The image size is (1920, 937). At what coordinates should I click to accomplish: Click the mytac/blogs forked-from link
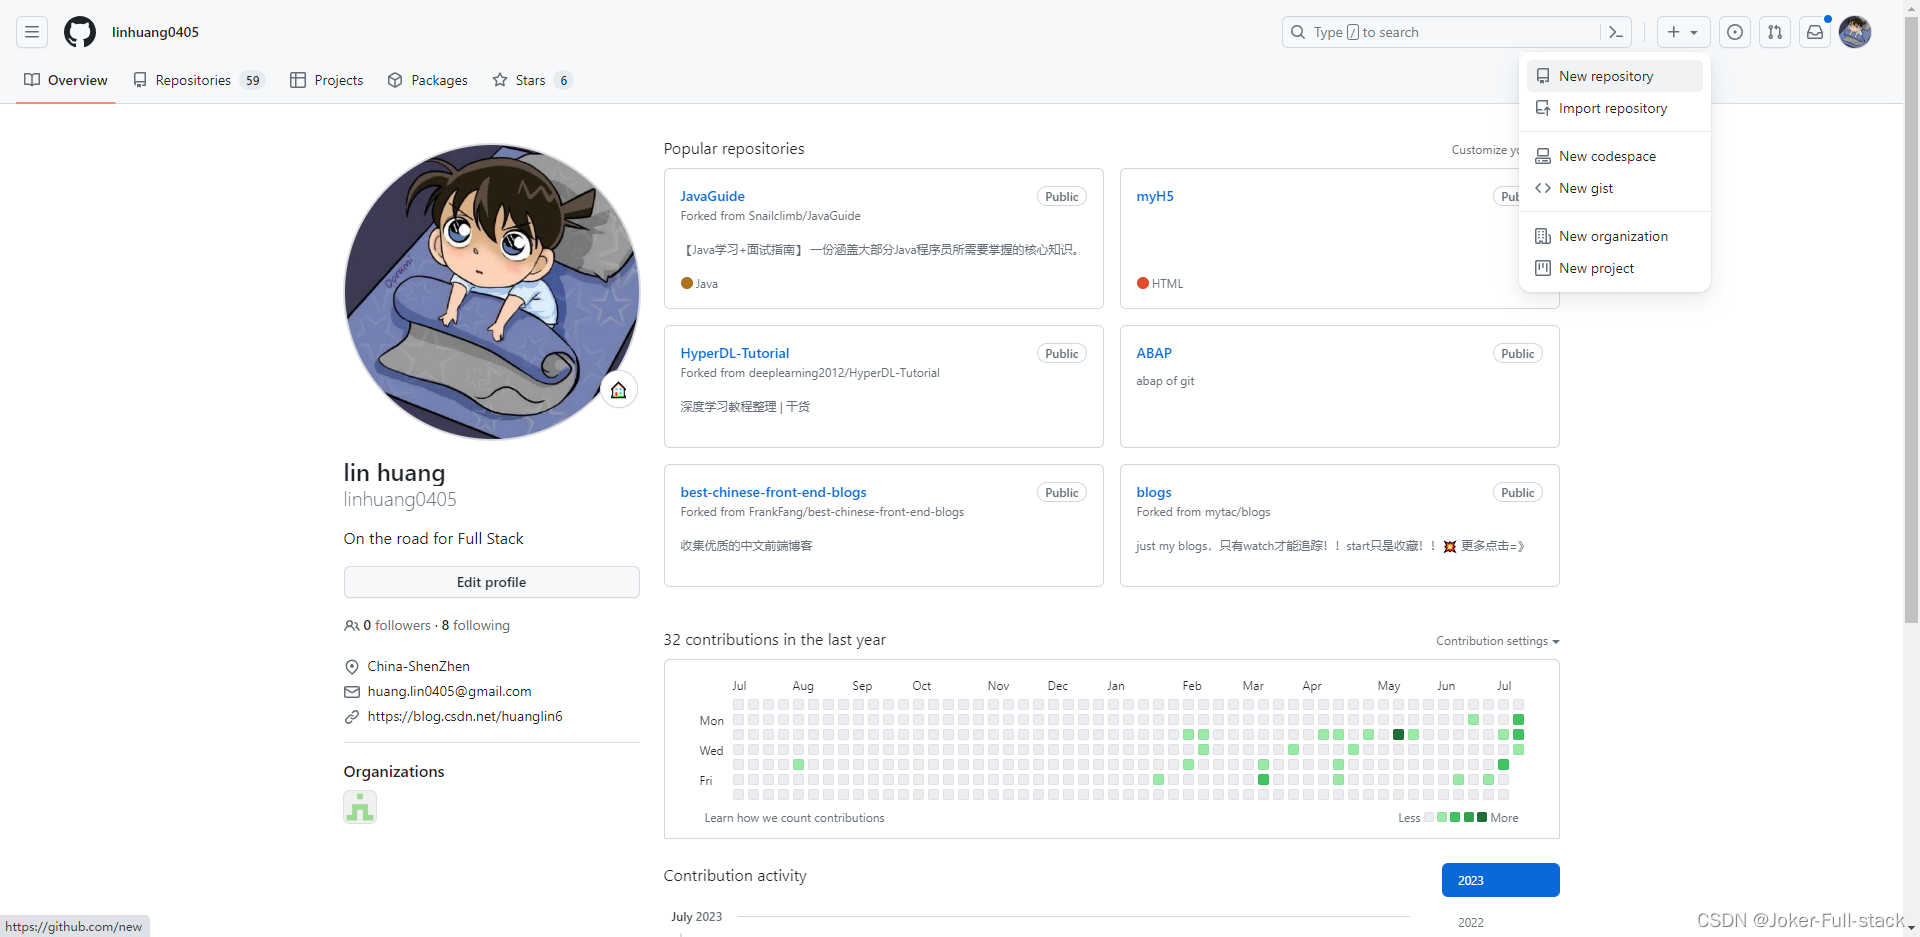[1237, 512]
